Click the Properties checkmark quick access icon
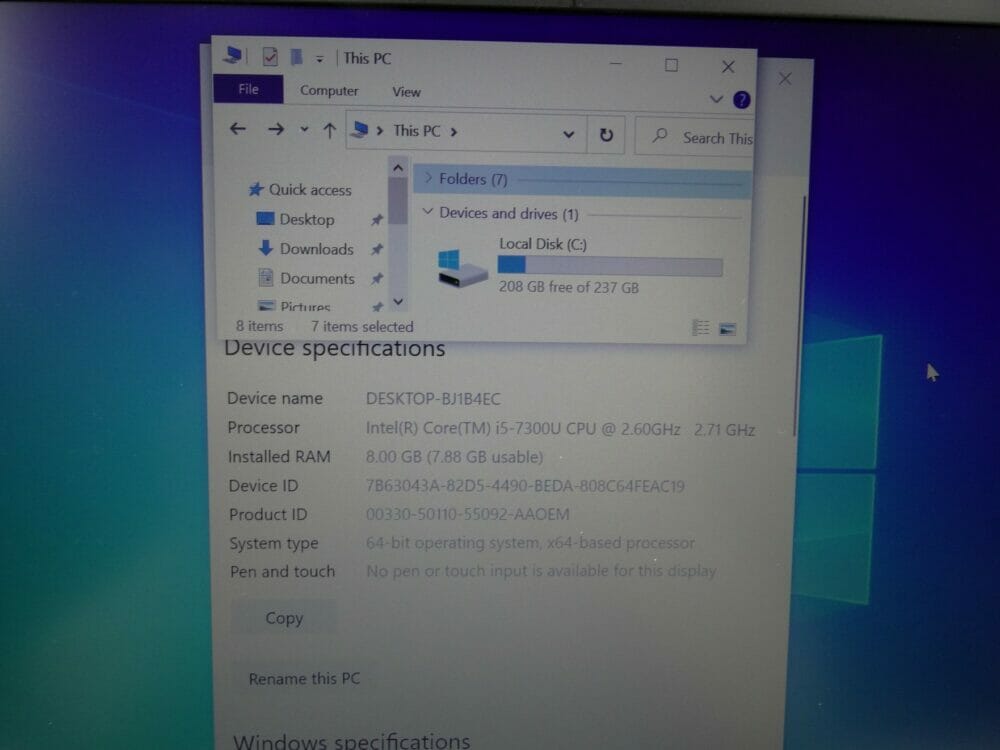1000x750 pixels. coord(270,57)
